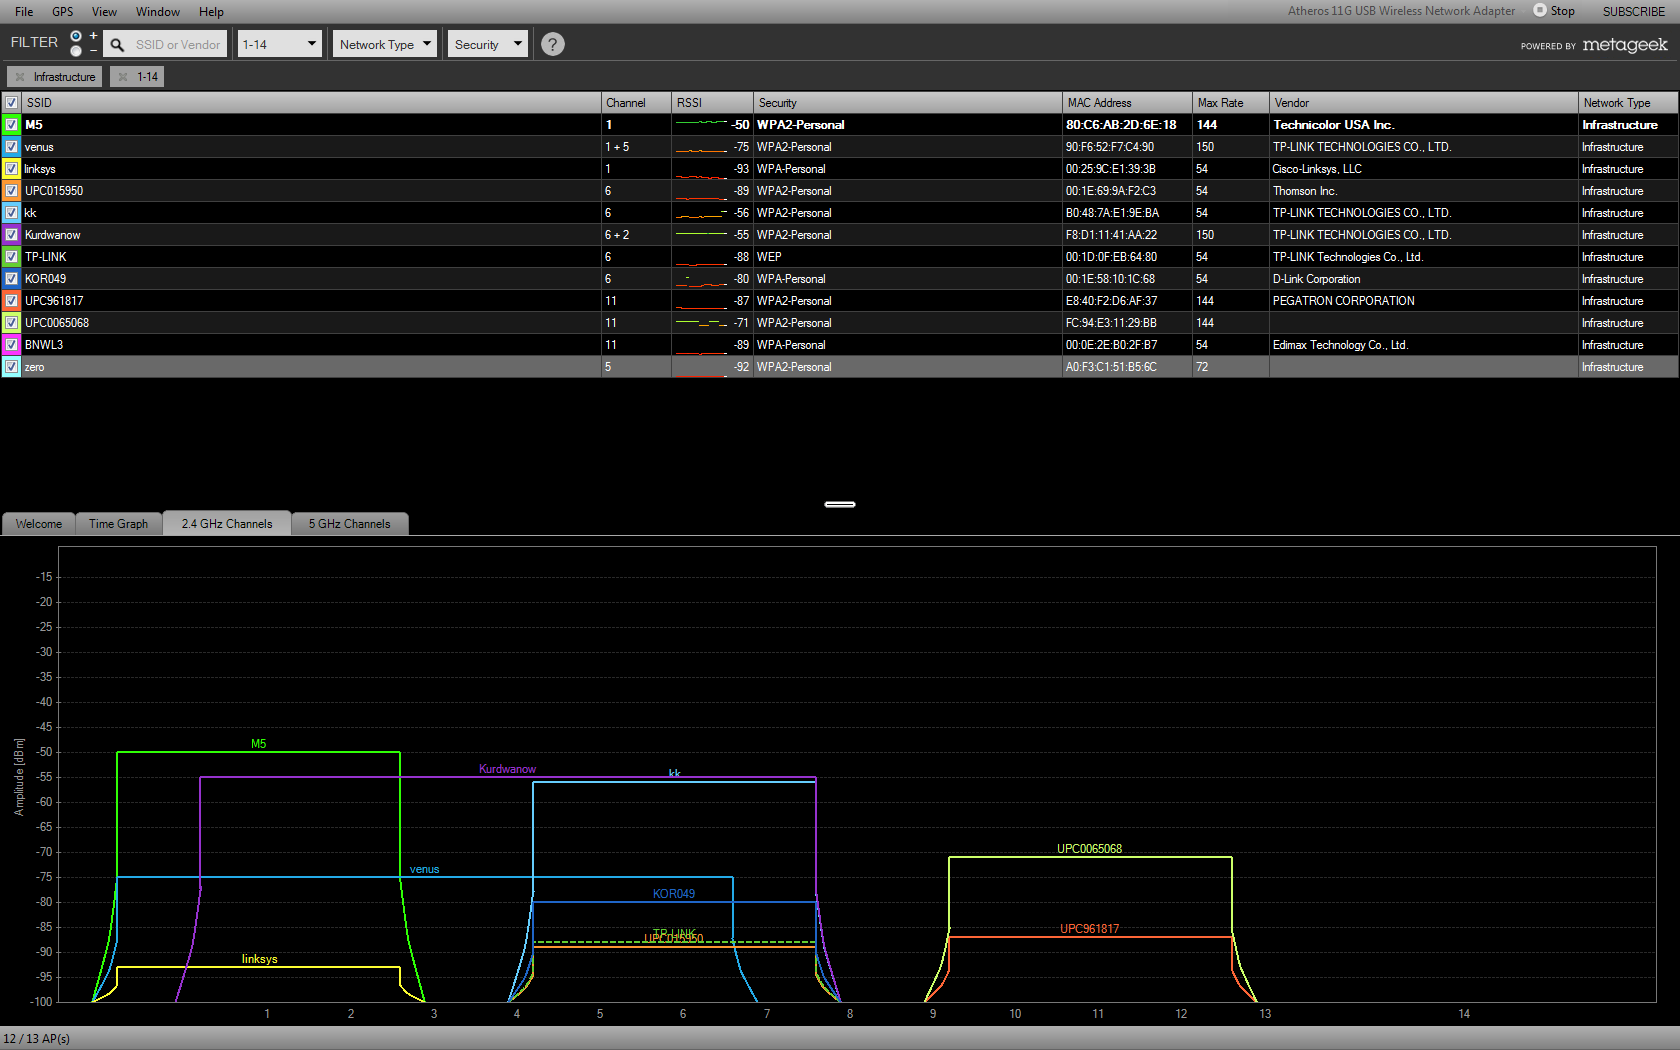This screenshot has height=1050, width=1680.
Task: Click the search magnifier icon in filter box
Action: (117, 45)
